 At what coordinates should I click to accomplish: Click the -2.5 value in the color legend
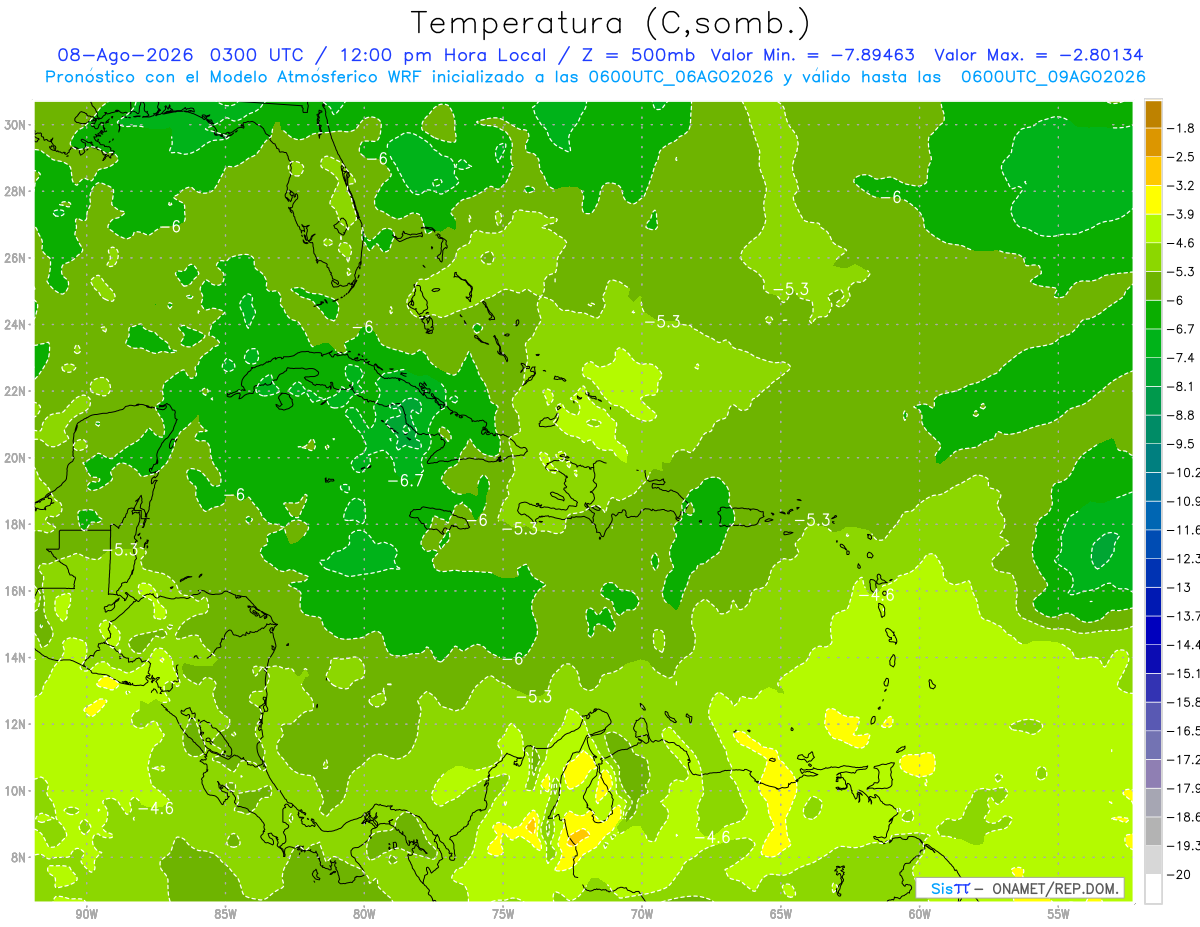(x=1181, y=157)
